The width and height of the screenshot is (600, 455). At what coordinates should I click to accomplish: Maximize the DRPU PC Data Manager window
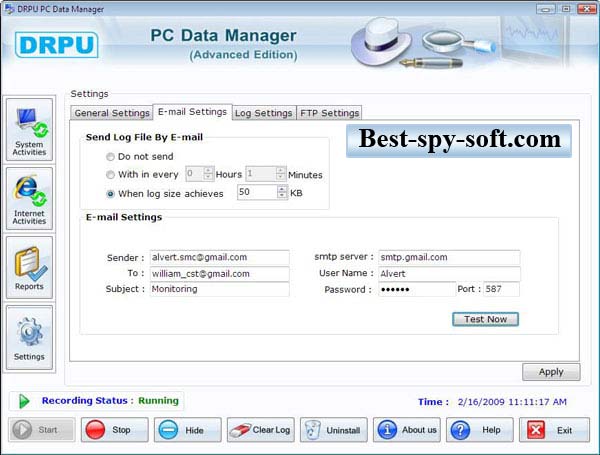566,9
